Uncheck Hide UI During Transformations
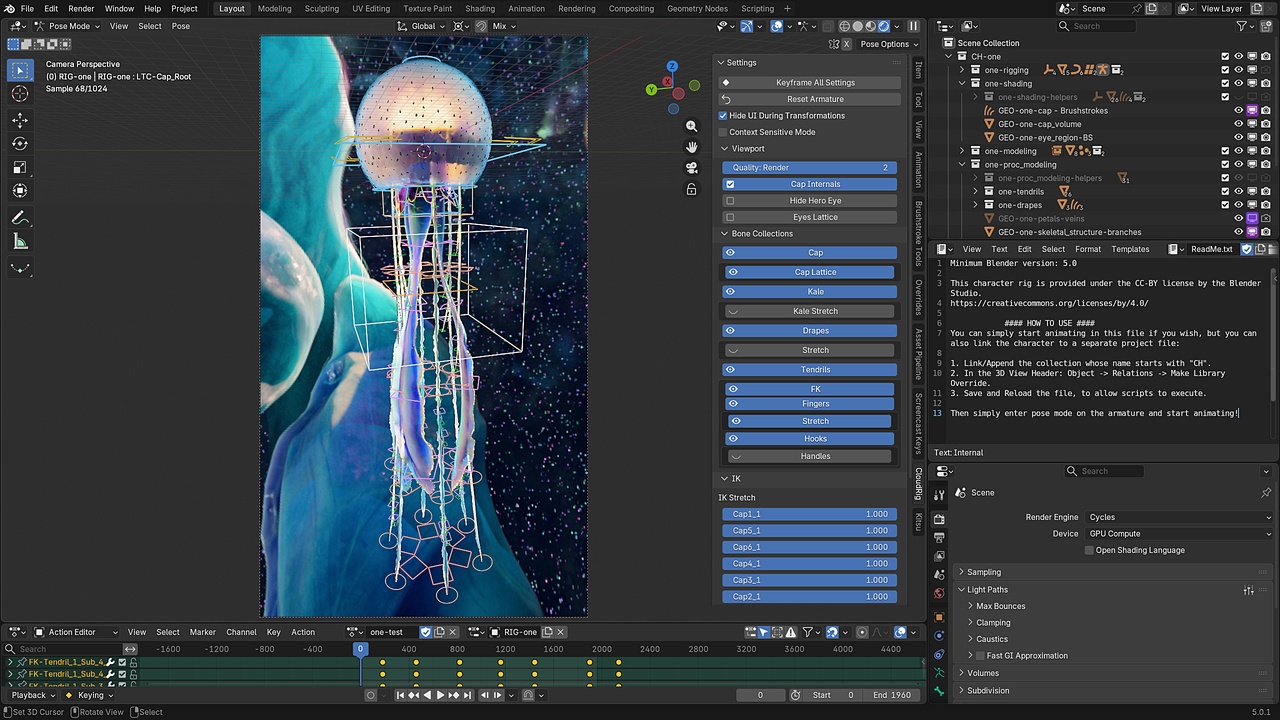The width and height of the screenshot is (1280, 720). (723, 116)
